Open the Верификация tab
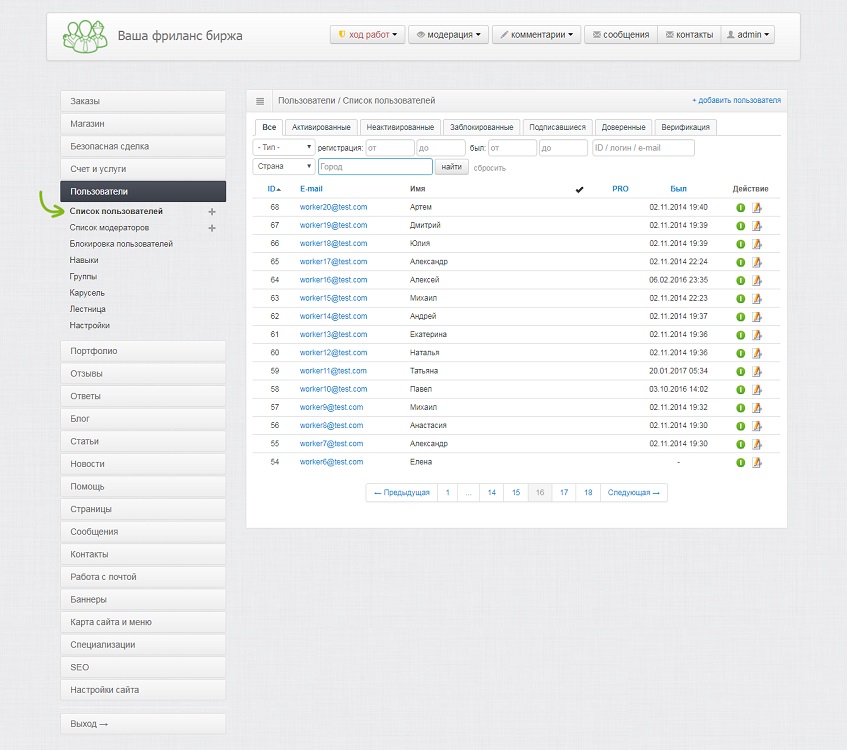The image size is (847, 750). (685, 128)
